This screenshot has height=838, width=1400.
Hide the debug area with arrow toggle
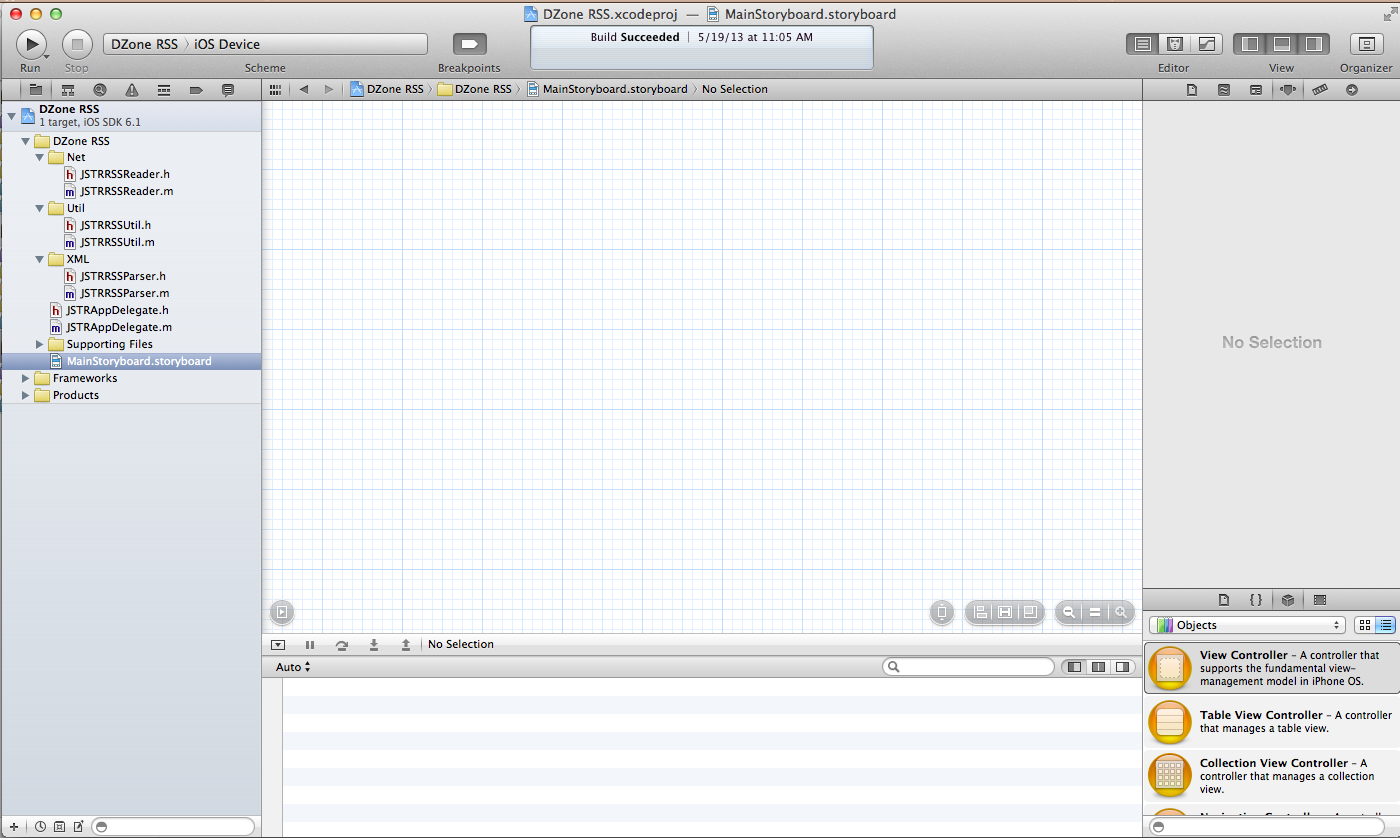278,645
